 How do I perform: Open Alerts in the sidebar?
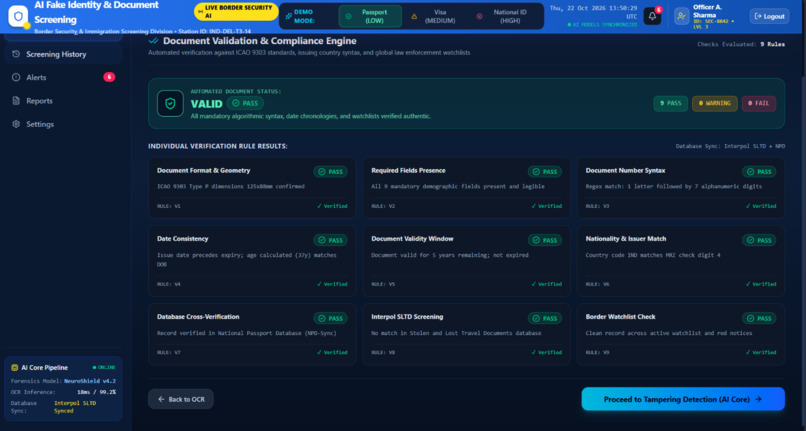pyautogui.click(x=63, y=77)
